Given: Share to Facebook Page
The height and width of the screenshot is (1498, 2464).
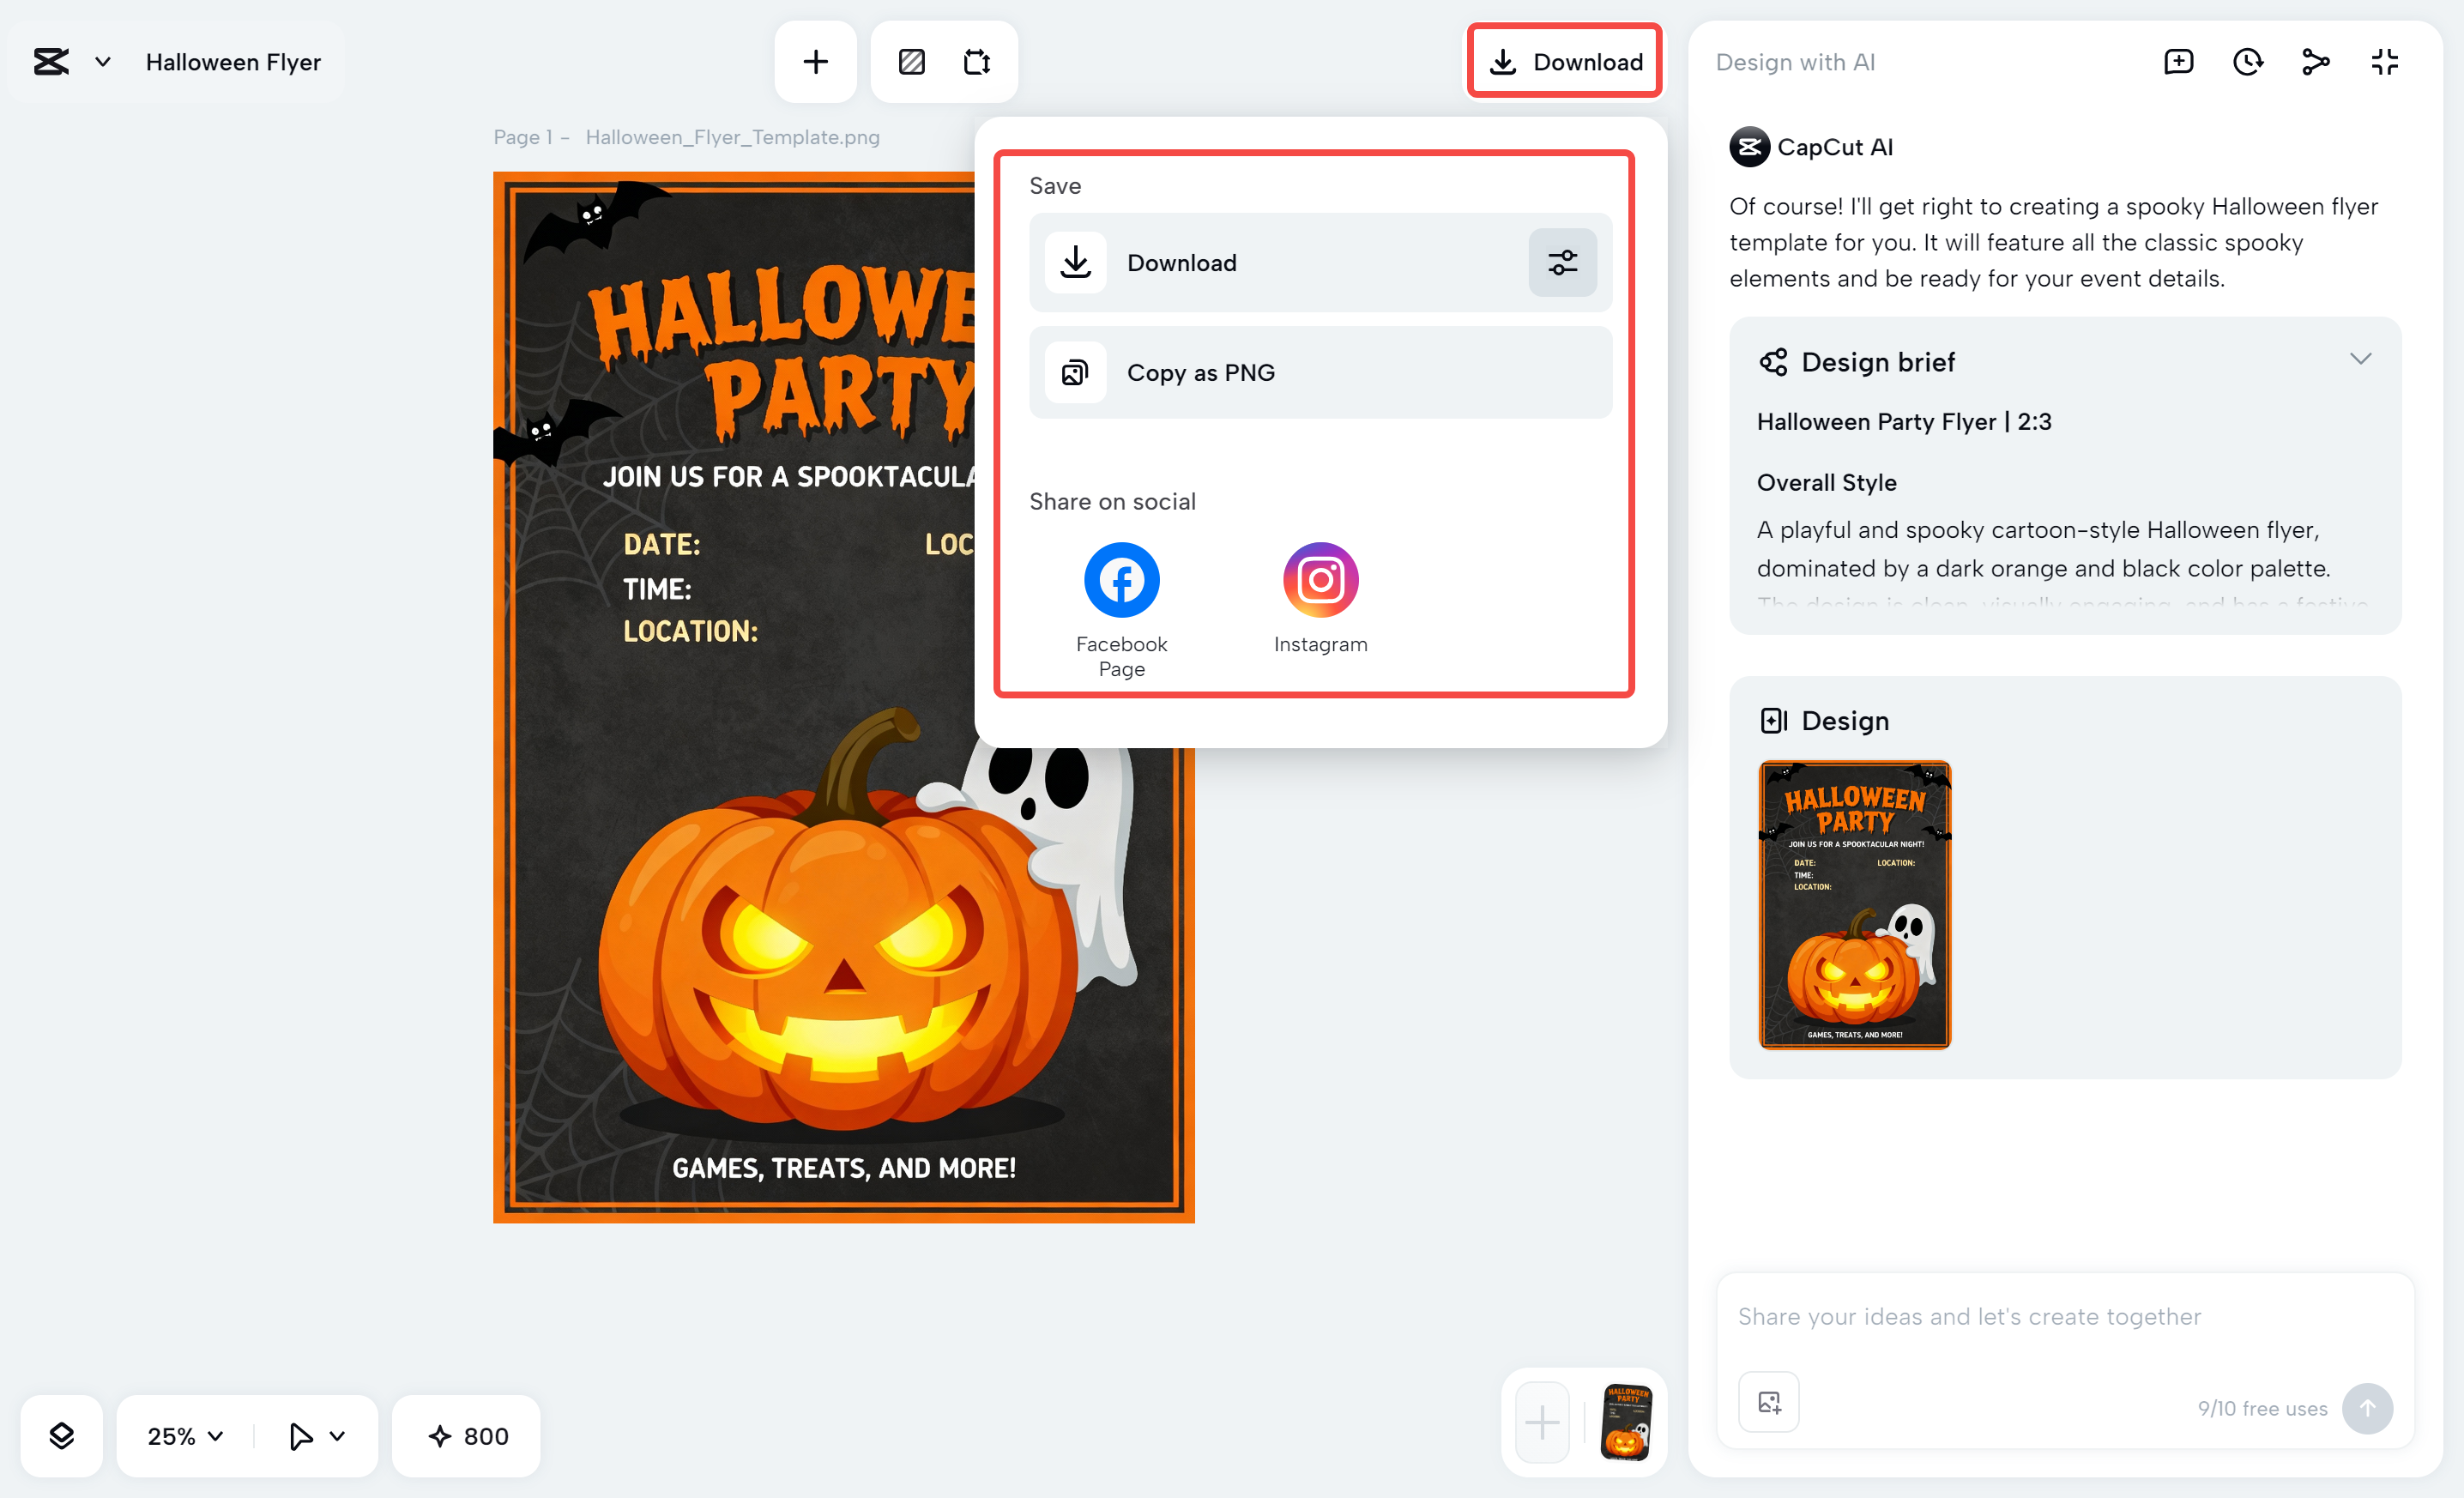Looking at the screenshot, I should [x=1121, y=580].
